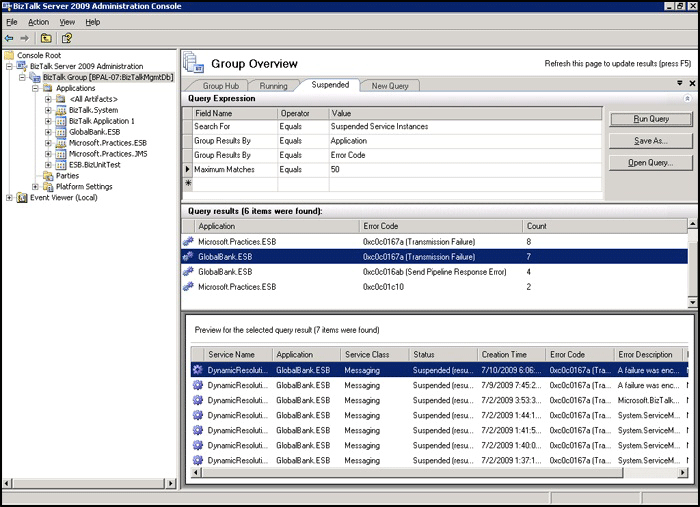Sort results by Count column header
Image resolution: width=700 pixels, height=507 pixels.
click(x=605, y=226)
